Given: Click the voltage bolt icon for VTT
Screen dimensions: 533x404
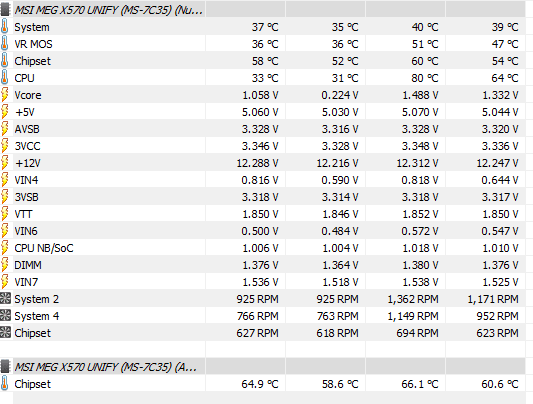Looking at the screenshot, I should [x=4, y=214].
